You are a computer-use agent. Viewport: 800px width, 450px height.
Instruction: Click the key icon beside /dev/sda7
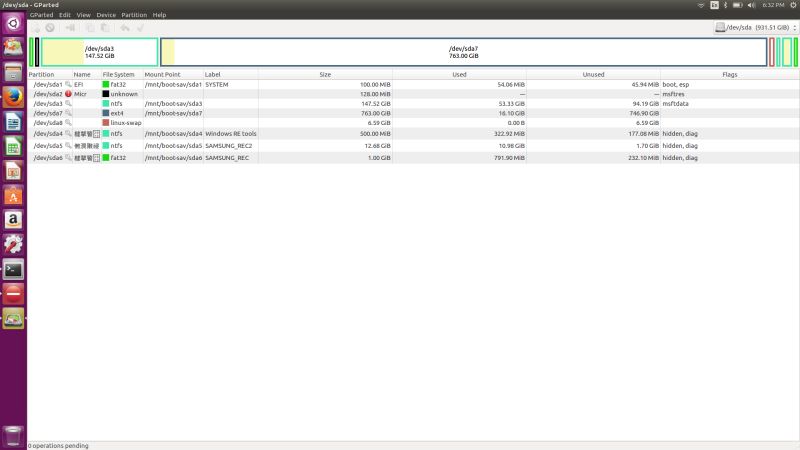(x=68, y=113)
